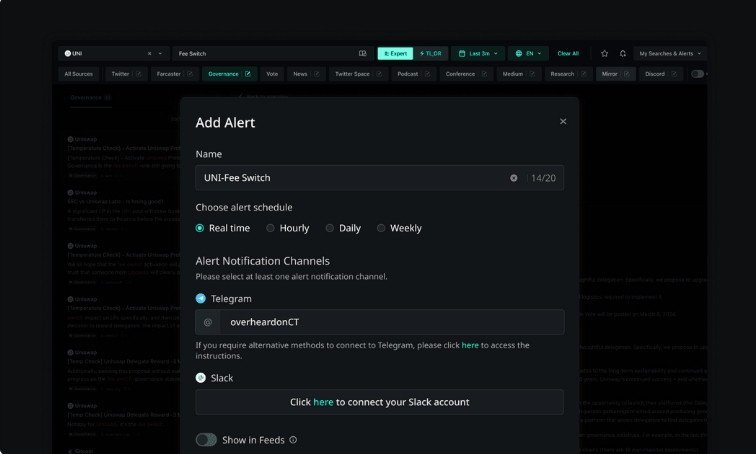Open the book icon in Fee Switch search
Screen dimensions: 756x454
[363, 53]
